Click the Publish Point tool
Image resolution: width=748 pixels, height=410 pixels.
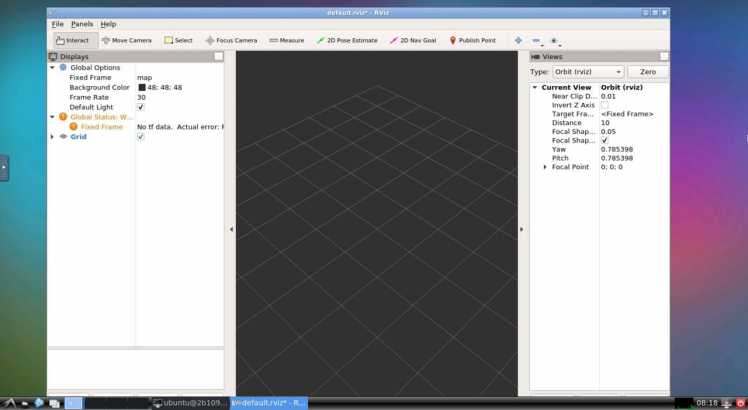pos(473,40)
